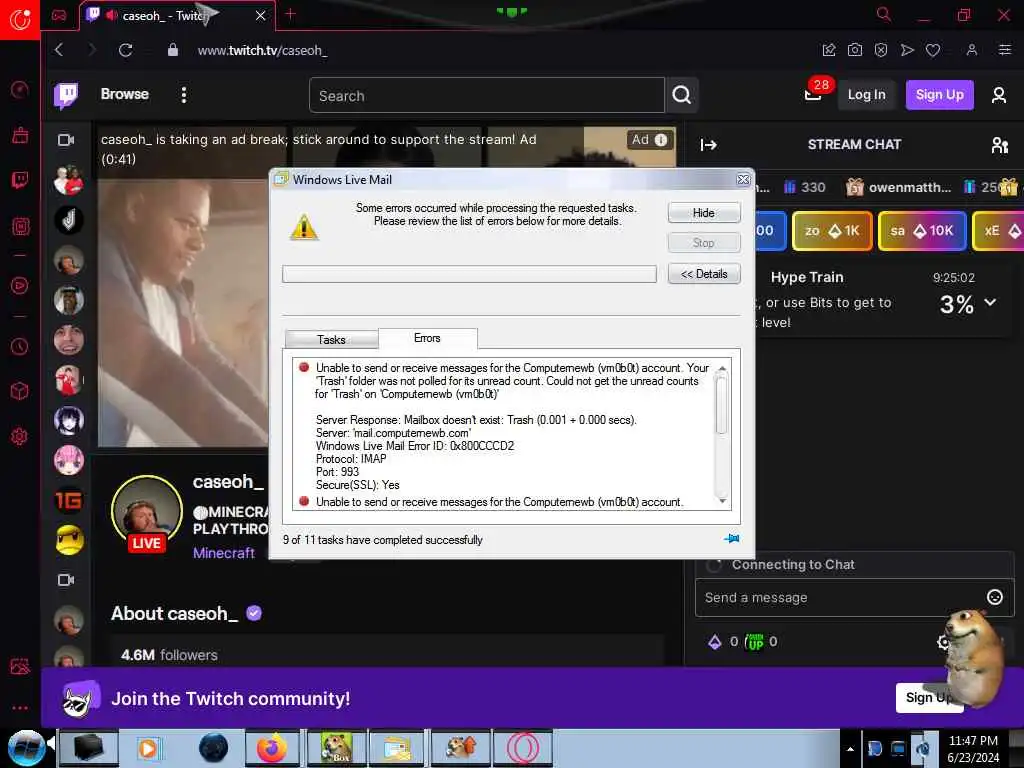Open caseoh_ live channel avatar
The width and height of the screenshot is (1024, 768).
click(x=147, y=513)
